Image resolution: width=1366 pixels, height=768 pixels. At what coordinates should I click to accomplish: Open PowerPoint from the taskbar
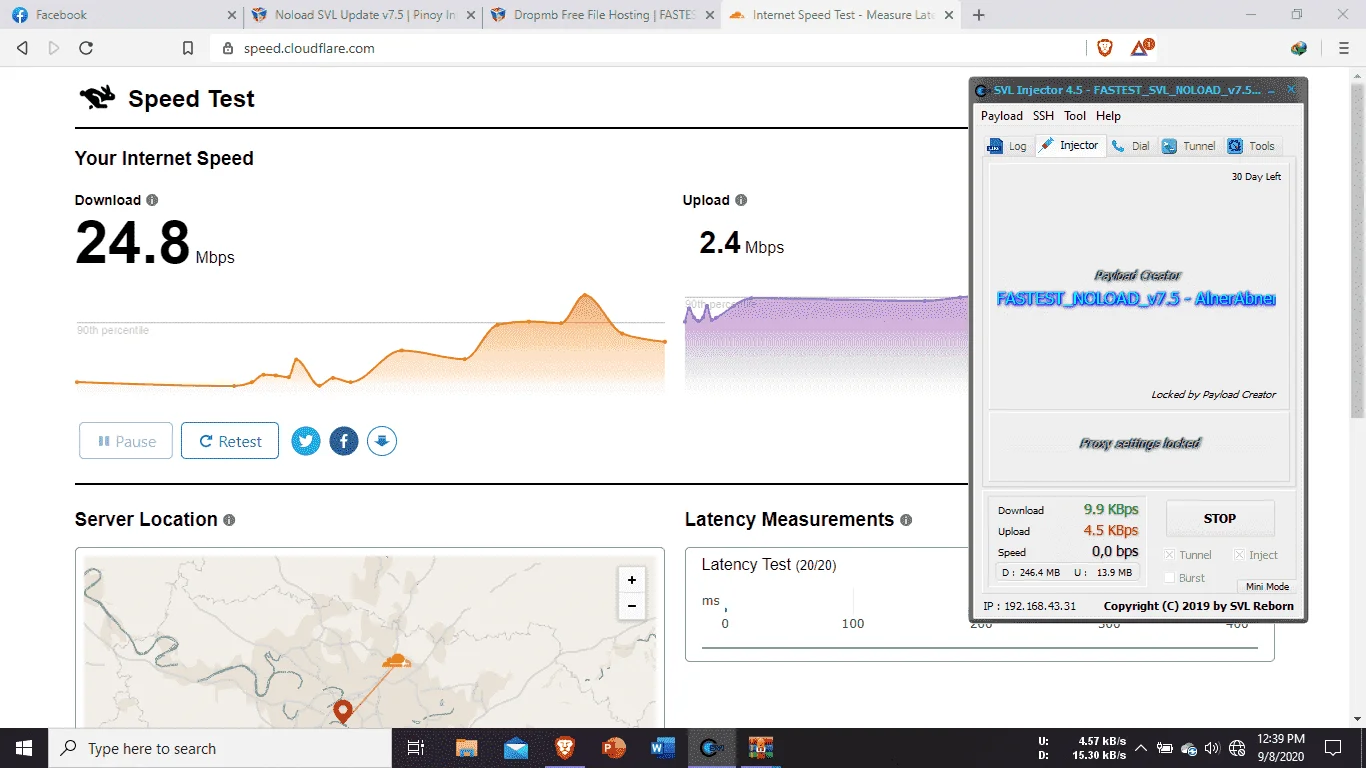(x=614, y=748)
